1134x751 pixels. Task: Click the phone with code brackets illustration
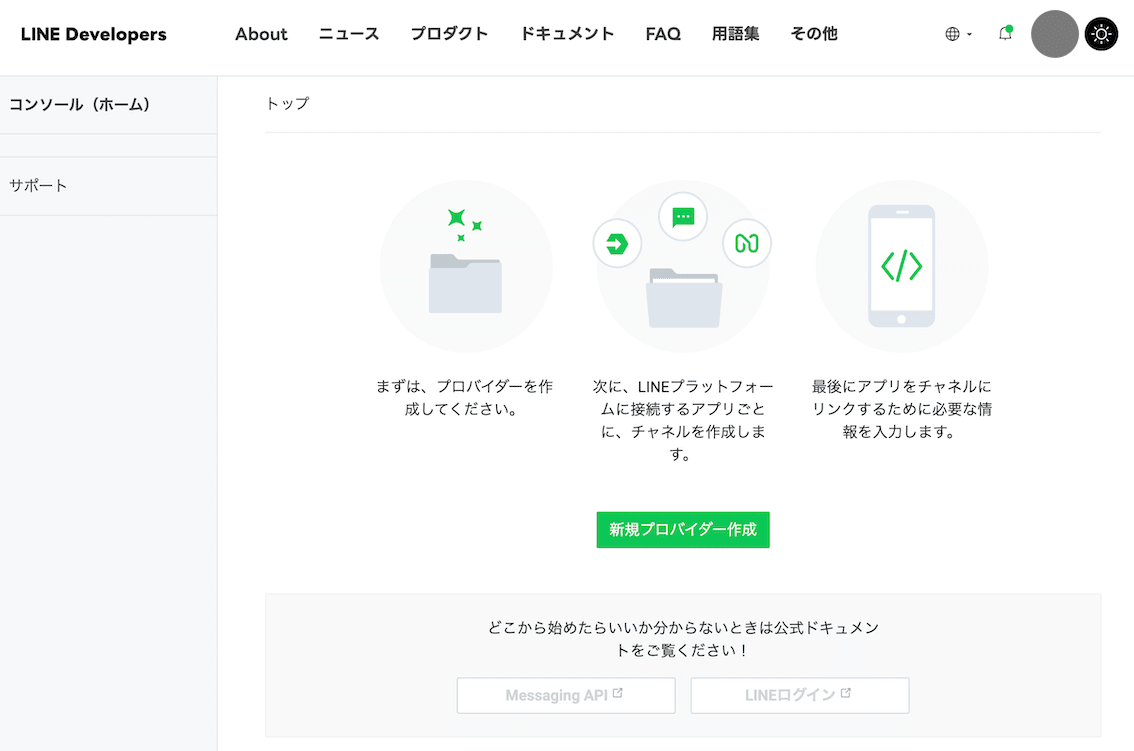click(x=901, y=266)
